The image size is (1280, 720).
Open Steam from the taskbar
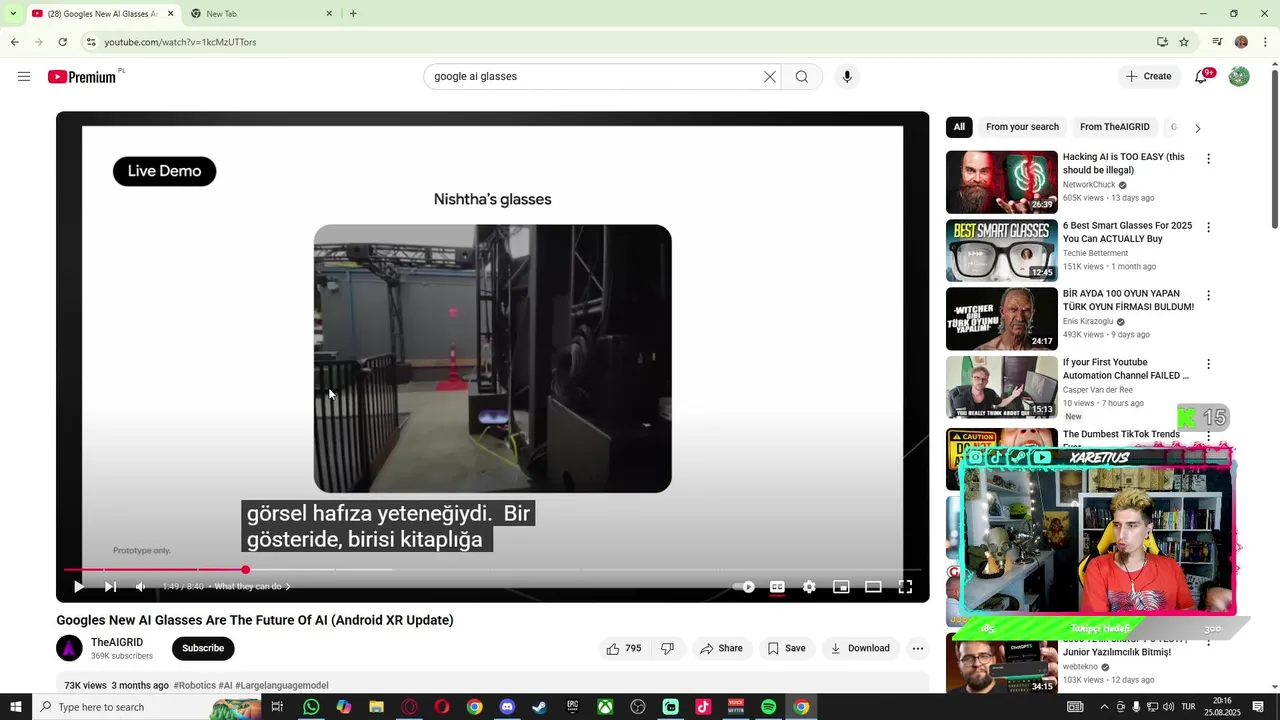click(x=539, y=707)
